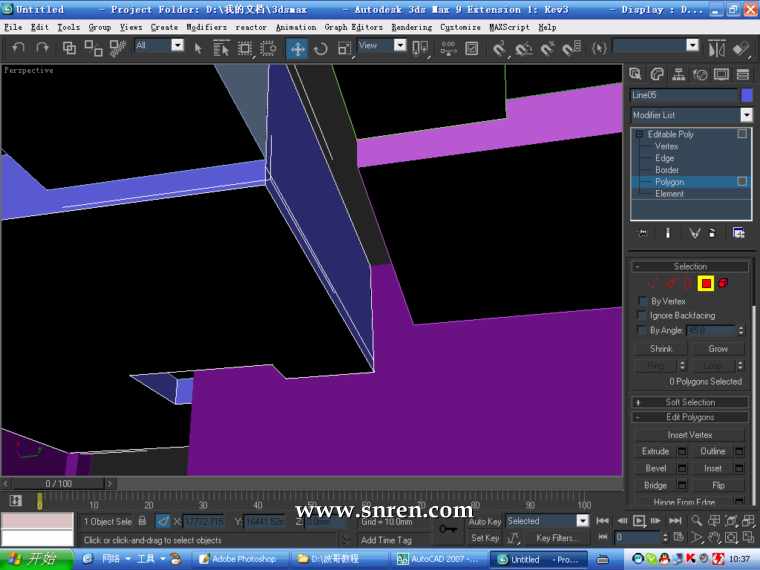
Task: Open the Rendering menu
Action: tap(412, 27)
